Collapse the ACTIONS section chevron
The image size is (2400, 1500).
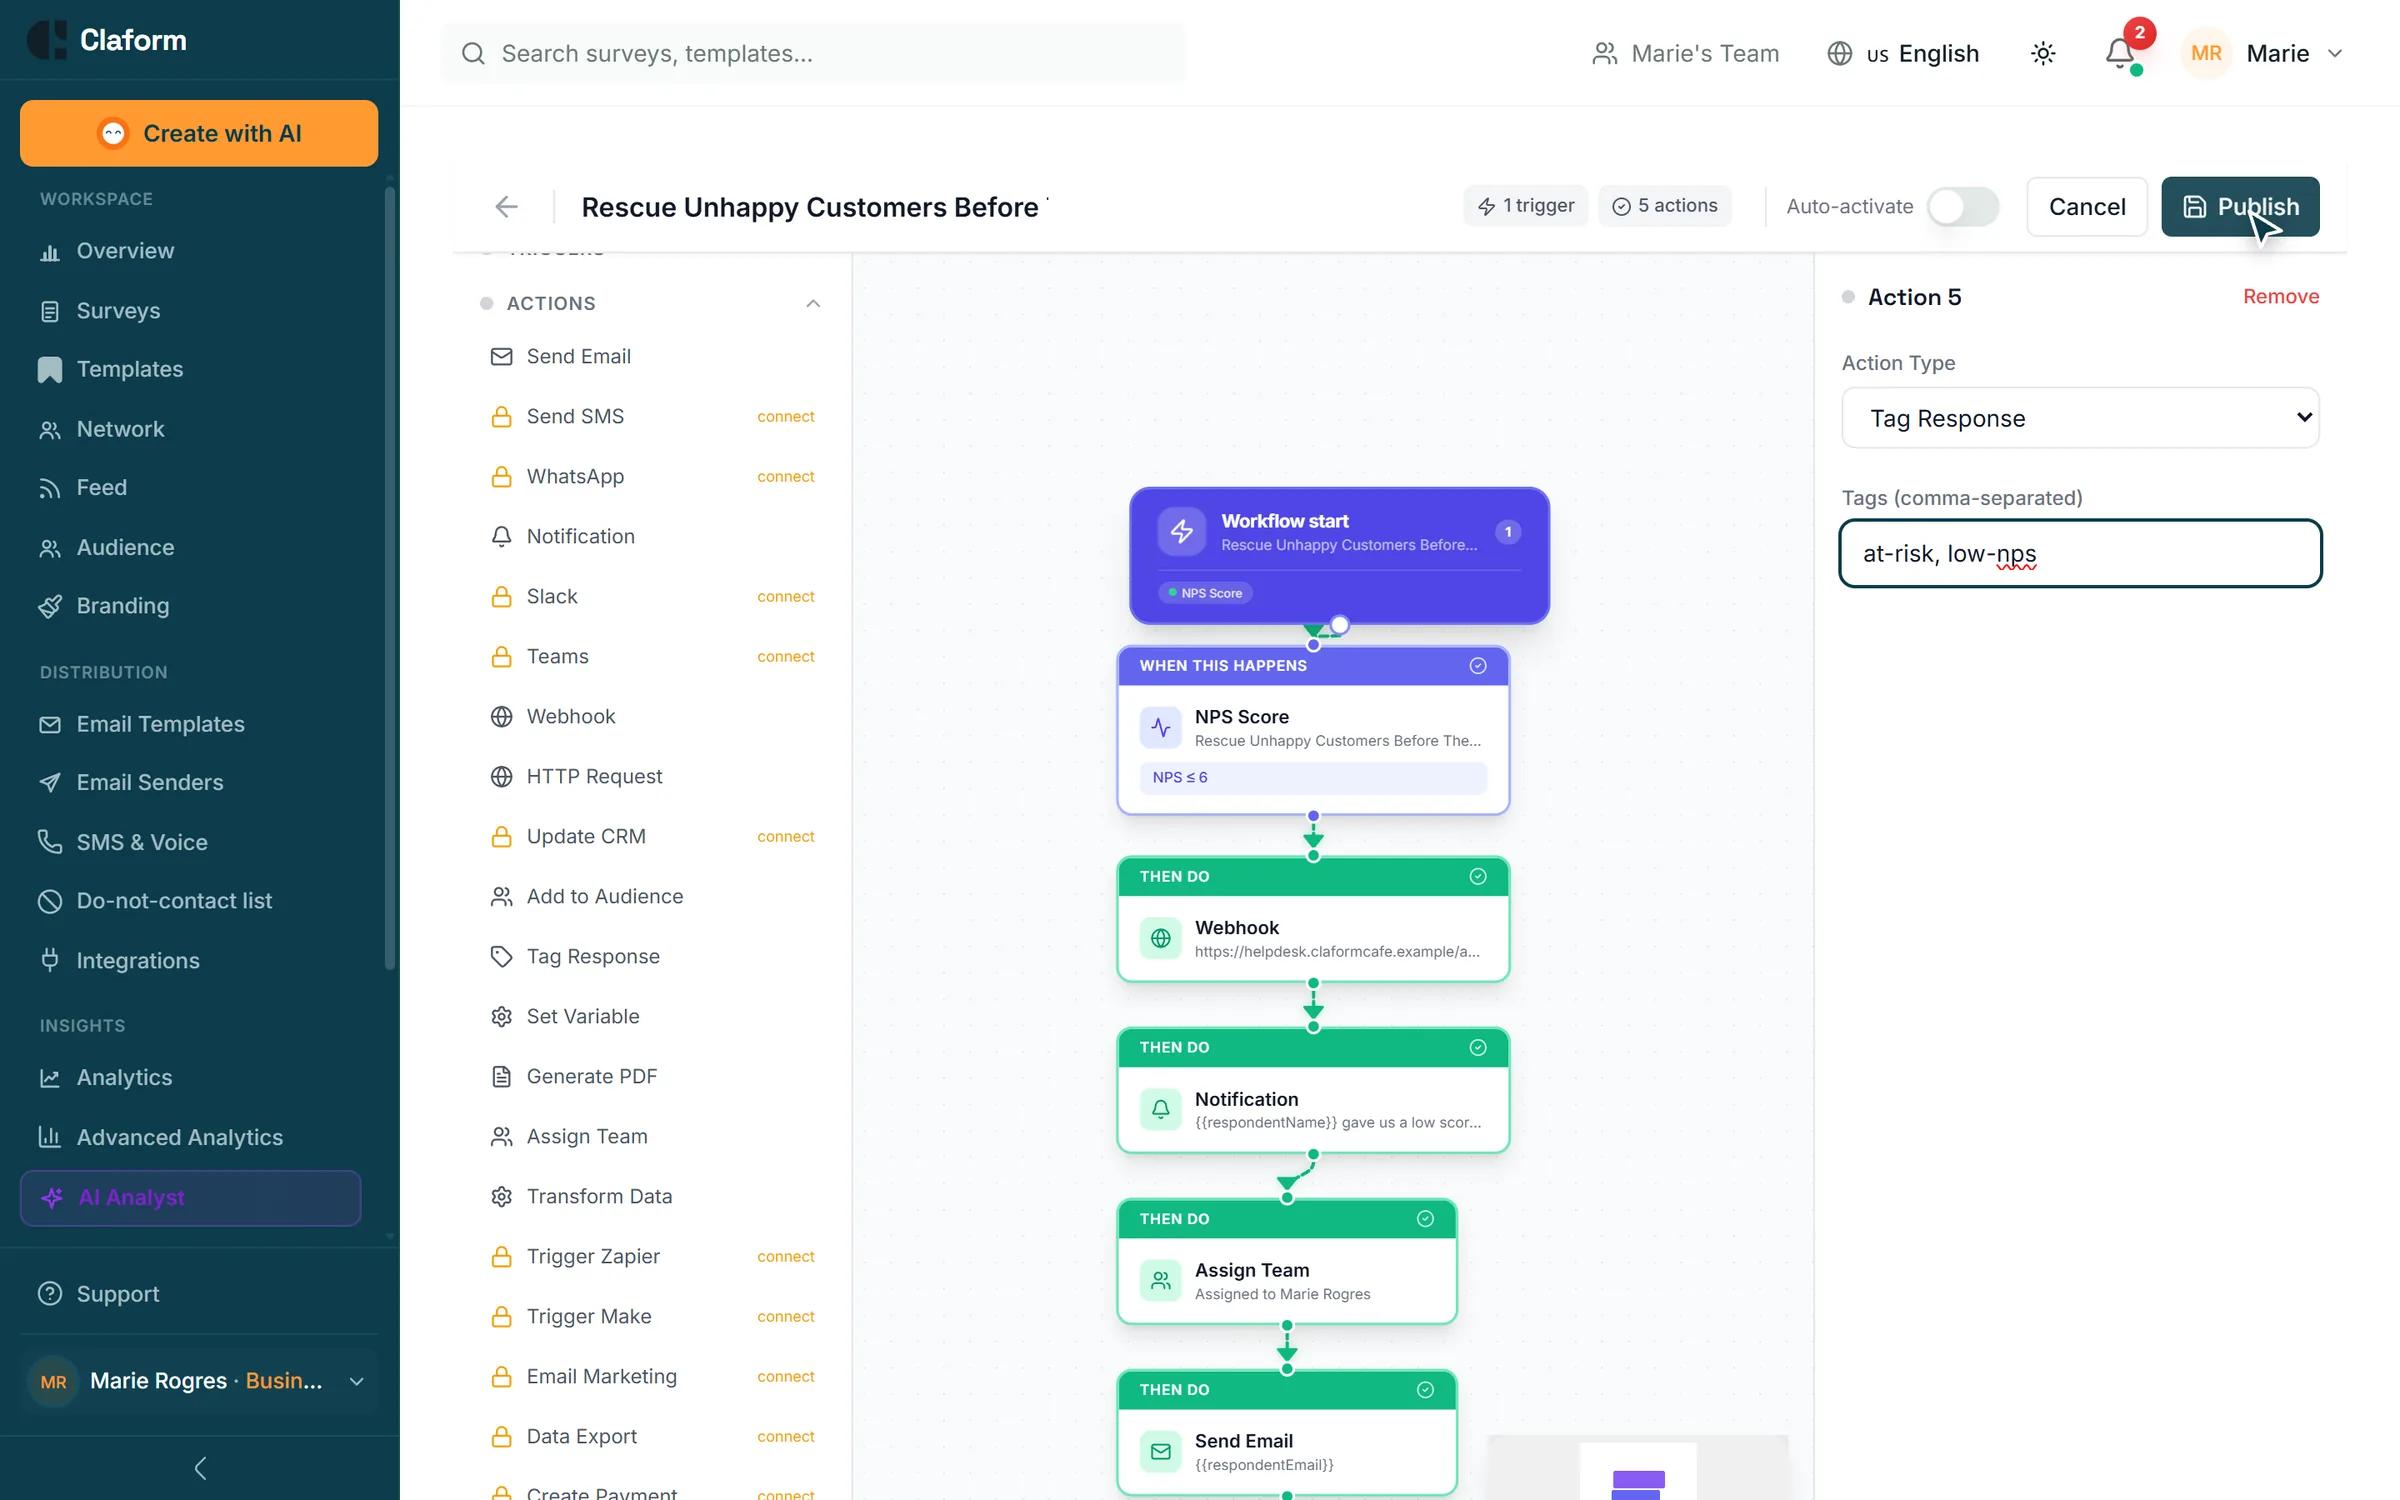click(812, 303)
